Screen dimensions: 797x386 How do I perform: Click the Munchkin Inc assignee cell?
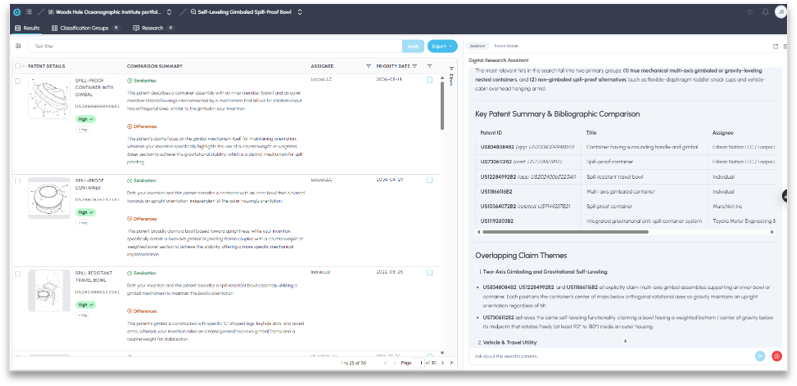[727, 206]
